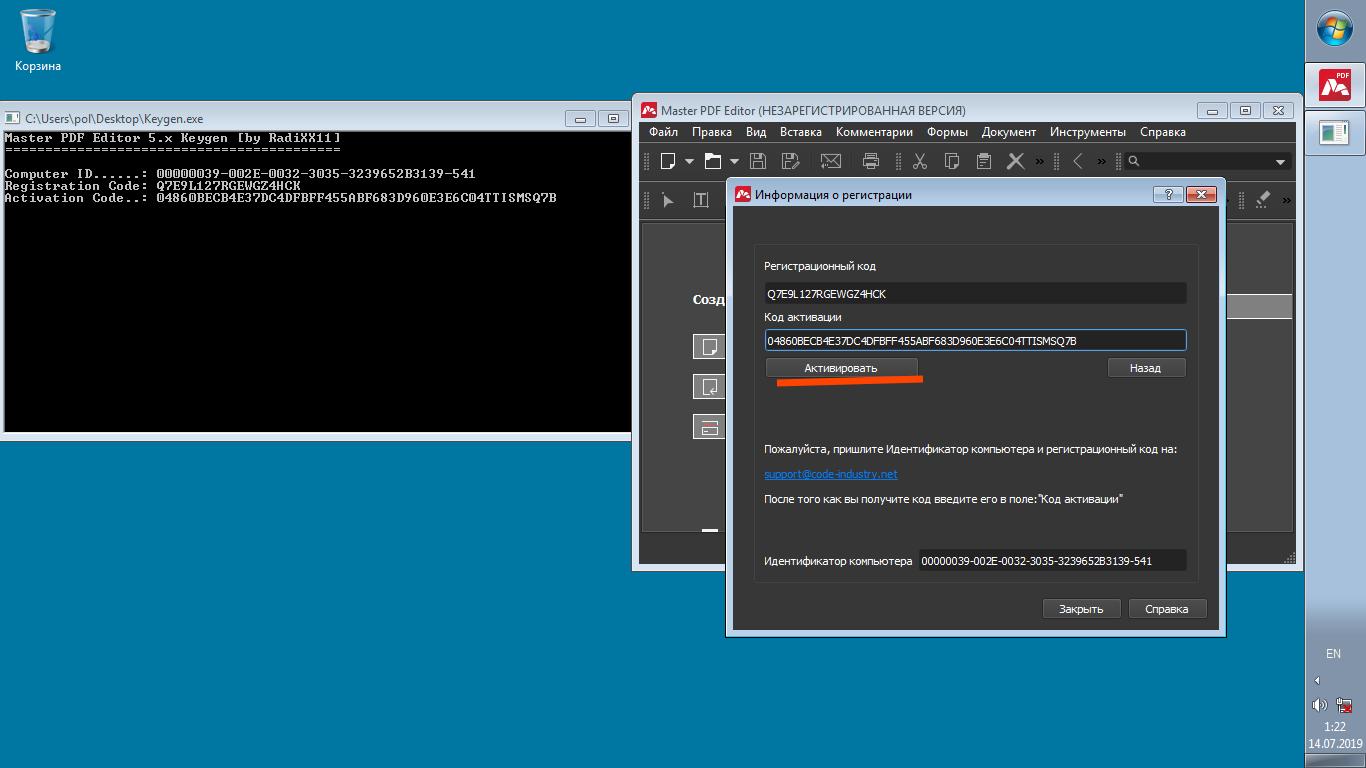The width and height of the screenshot is (1366, 768).
Task: Click the Activation Code line in Keygen console
Action: (x=280, y=198)
